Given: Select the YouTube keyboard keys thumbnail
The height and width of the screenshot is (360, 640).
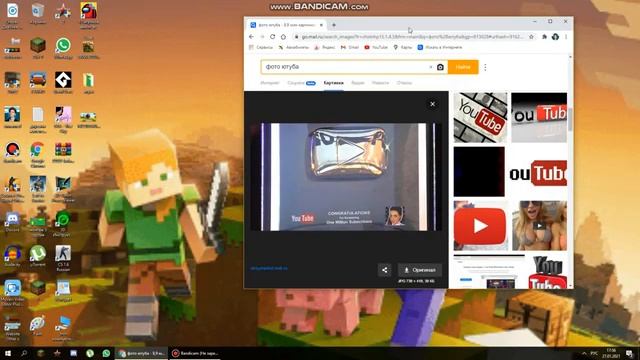Looking at the screenshot, I should pos(480,118).
